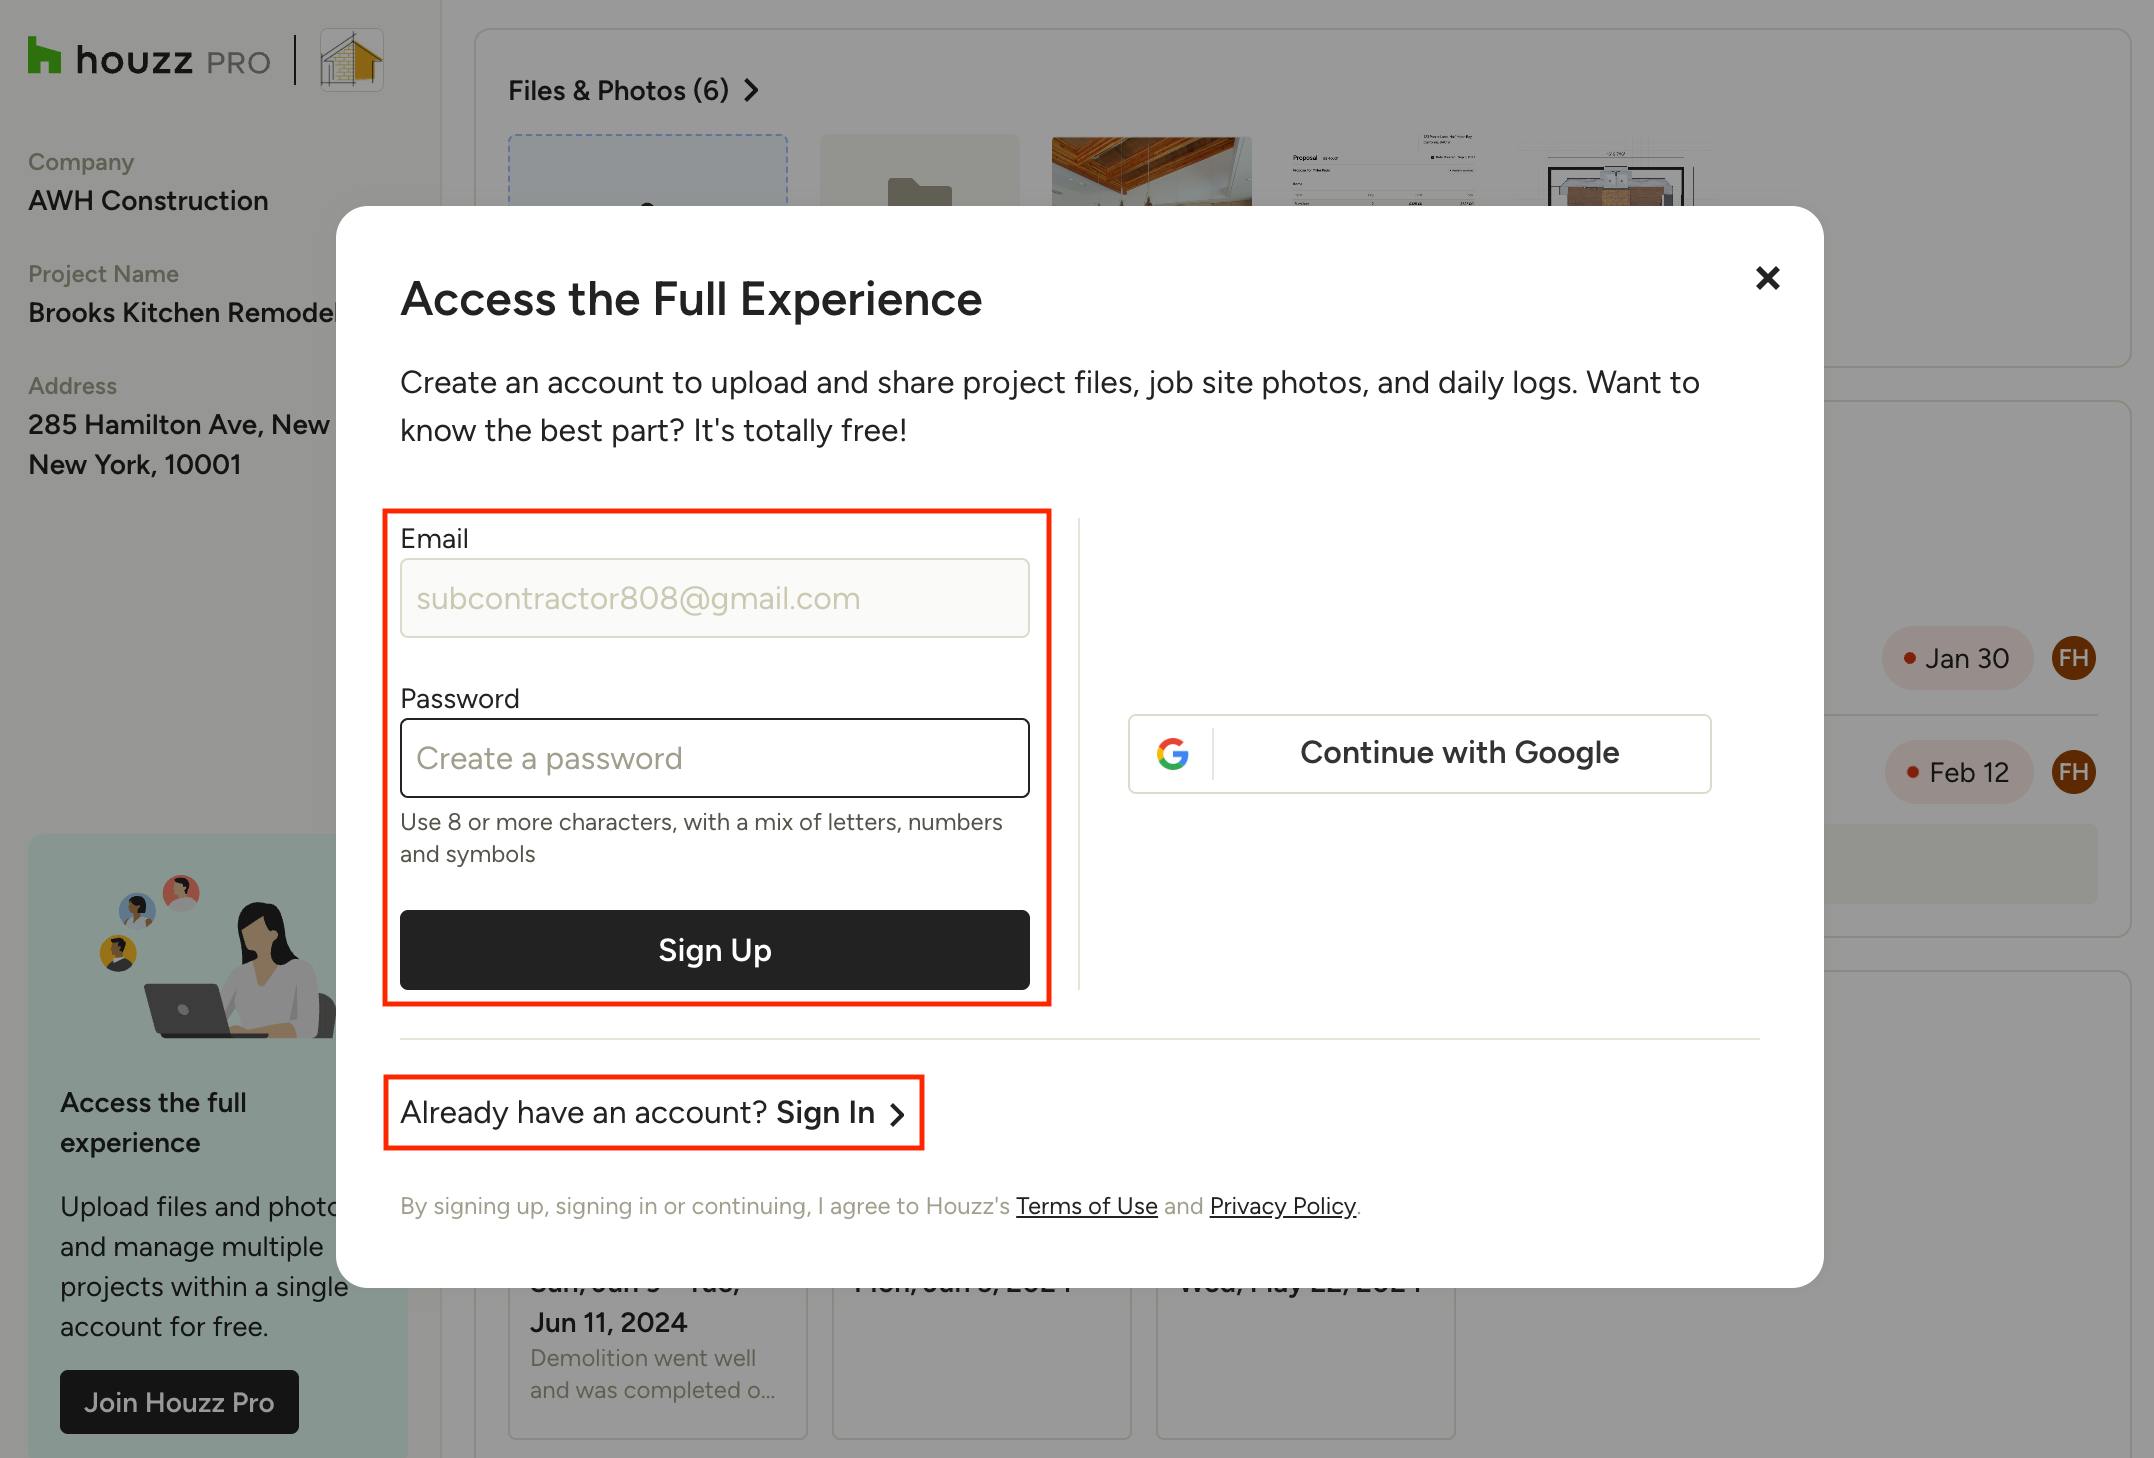Image resolution: width=2154 pixels, height=1458 pixels.
Task: Open the Terms of Use link
Action: (1086, 1206)
